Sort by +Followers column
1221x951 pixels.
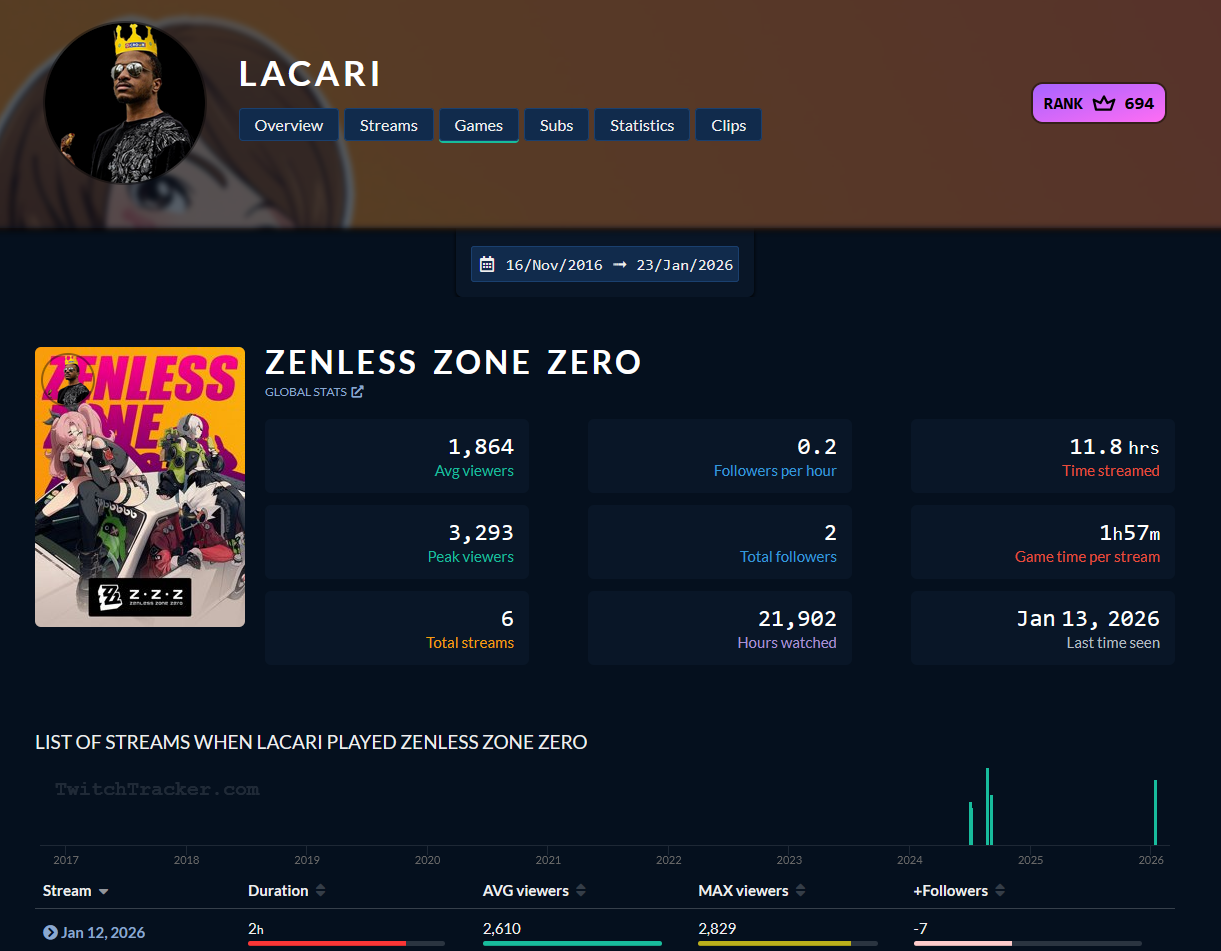click(959, 890)
